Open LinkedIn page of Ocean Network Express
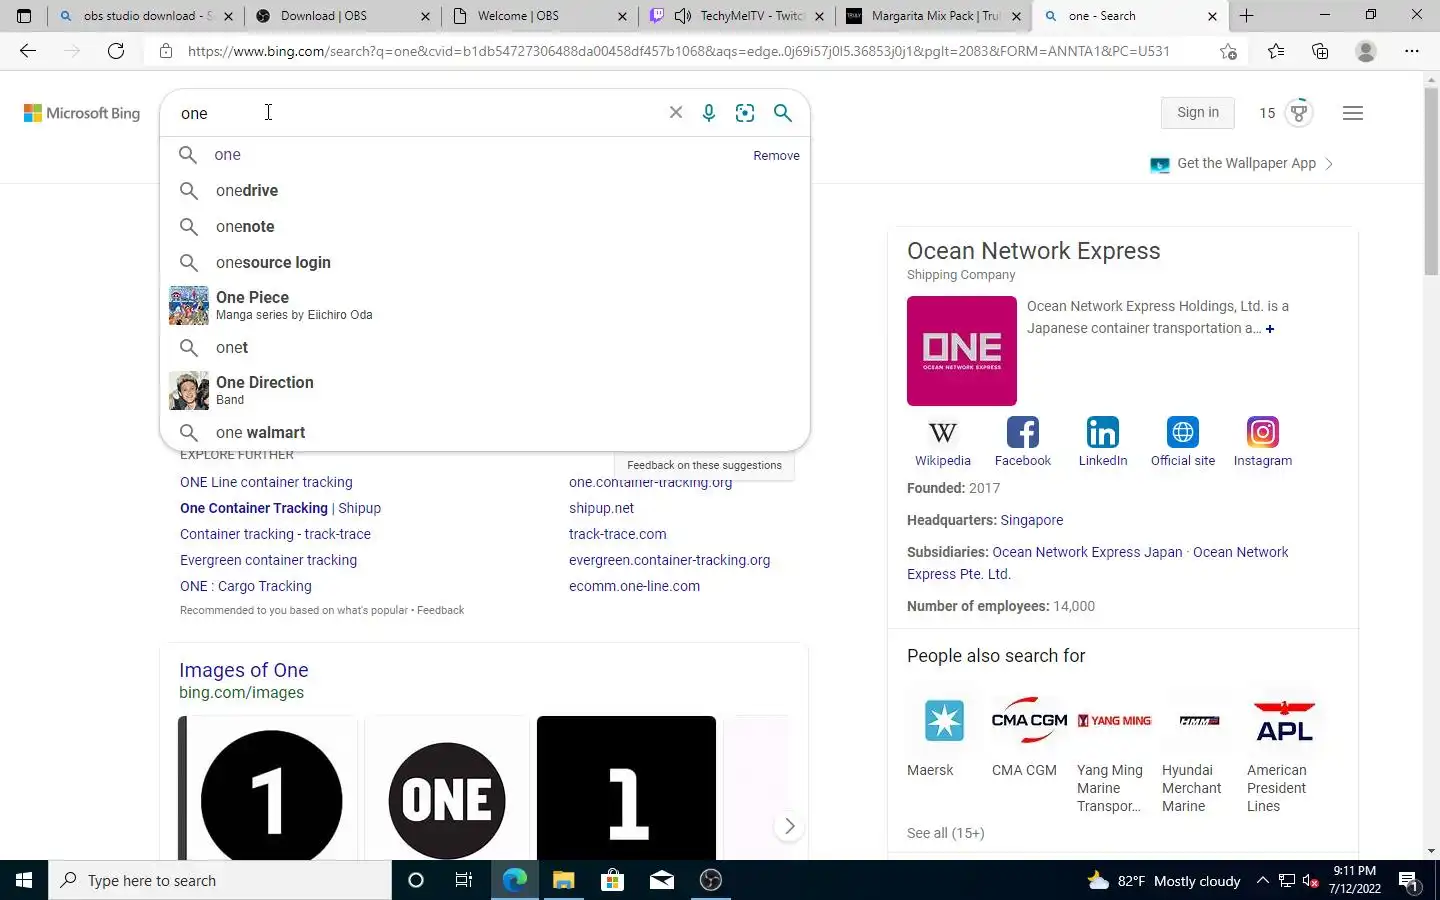Image resolution: width=1440 pixels, height=900 pixels. pyautogui.click(x=1103, y=442)
